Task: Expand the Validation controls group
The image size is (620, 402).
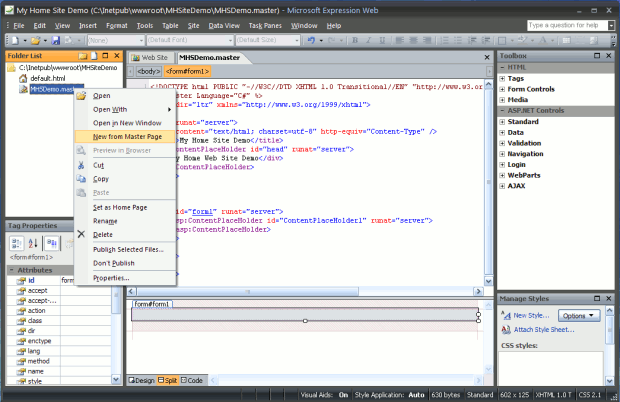Action: [502, 143]
